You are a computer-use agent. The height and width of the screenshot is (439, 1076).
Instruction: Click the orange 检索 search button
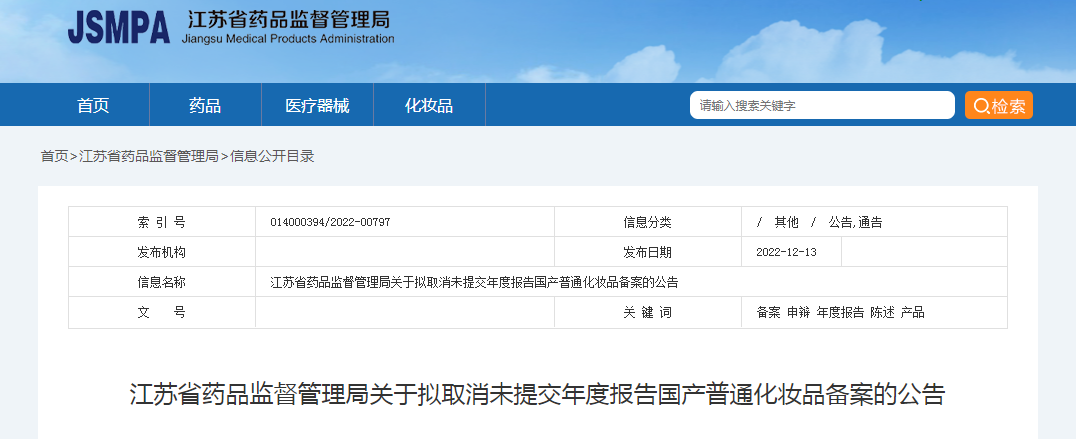coord(998,106)
